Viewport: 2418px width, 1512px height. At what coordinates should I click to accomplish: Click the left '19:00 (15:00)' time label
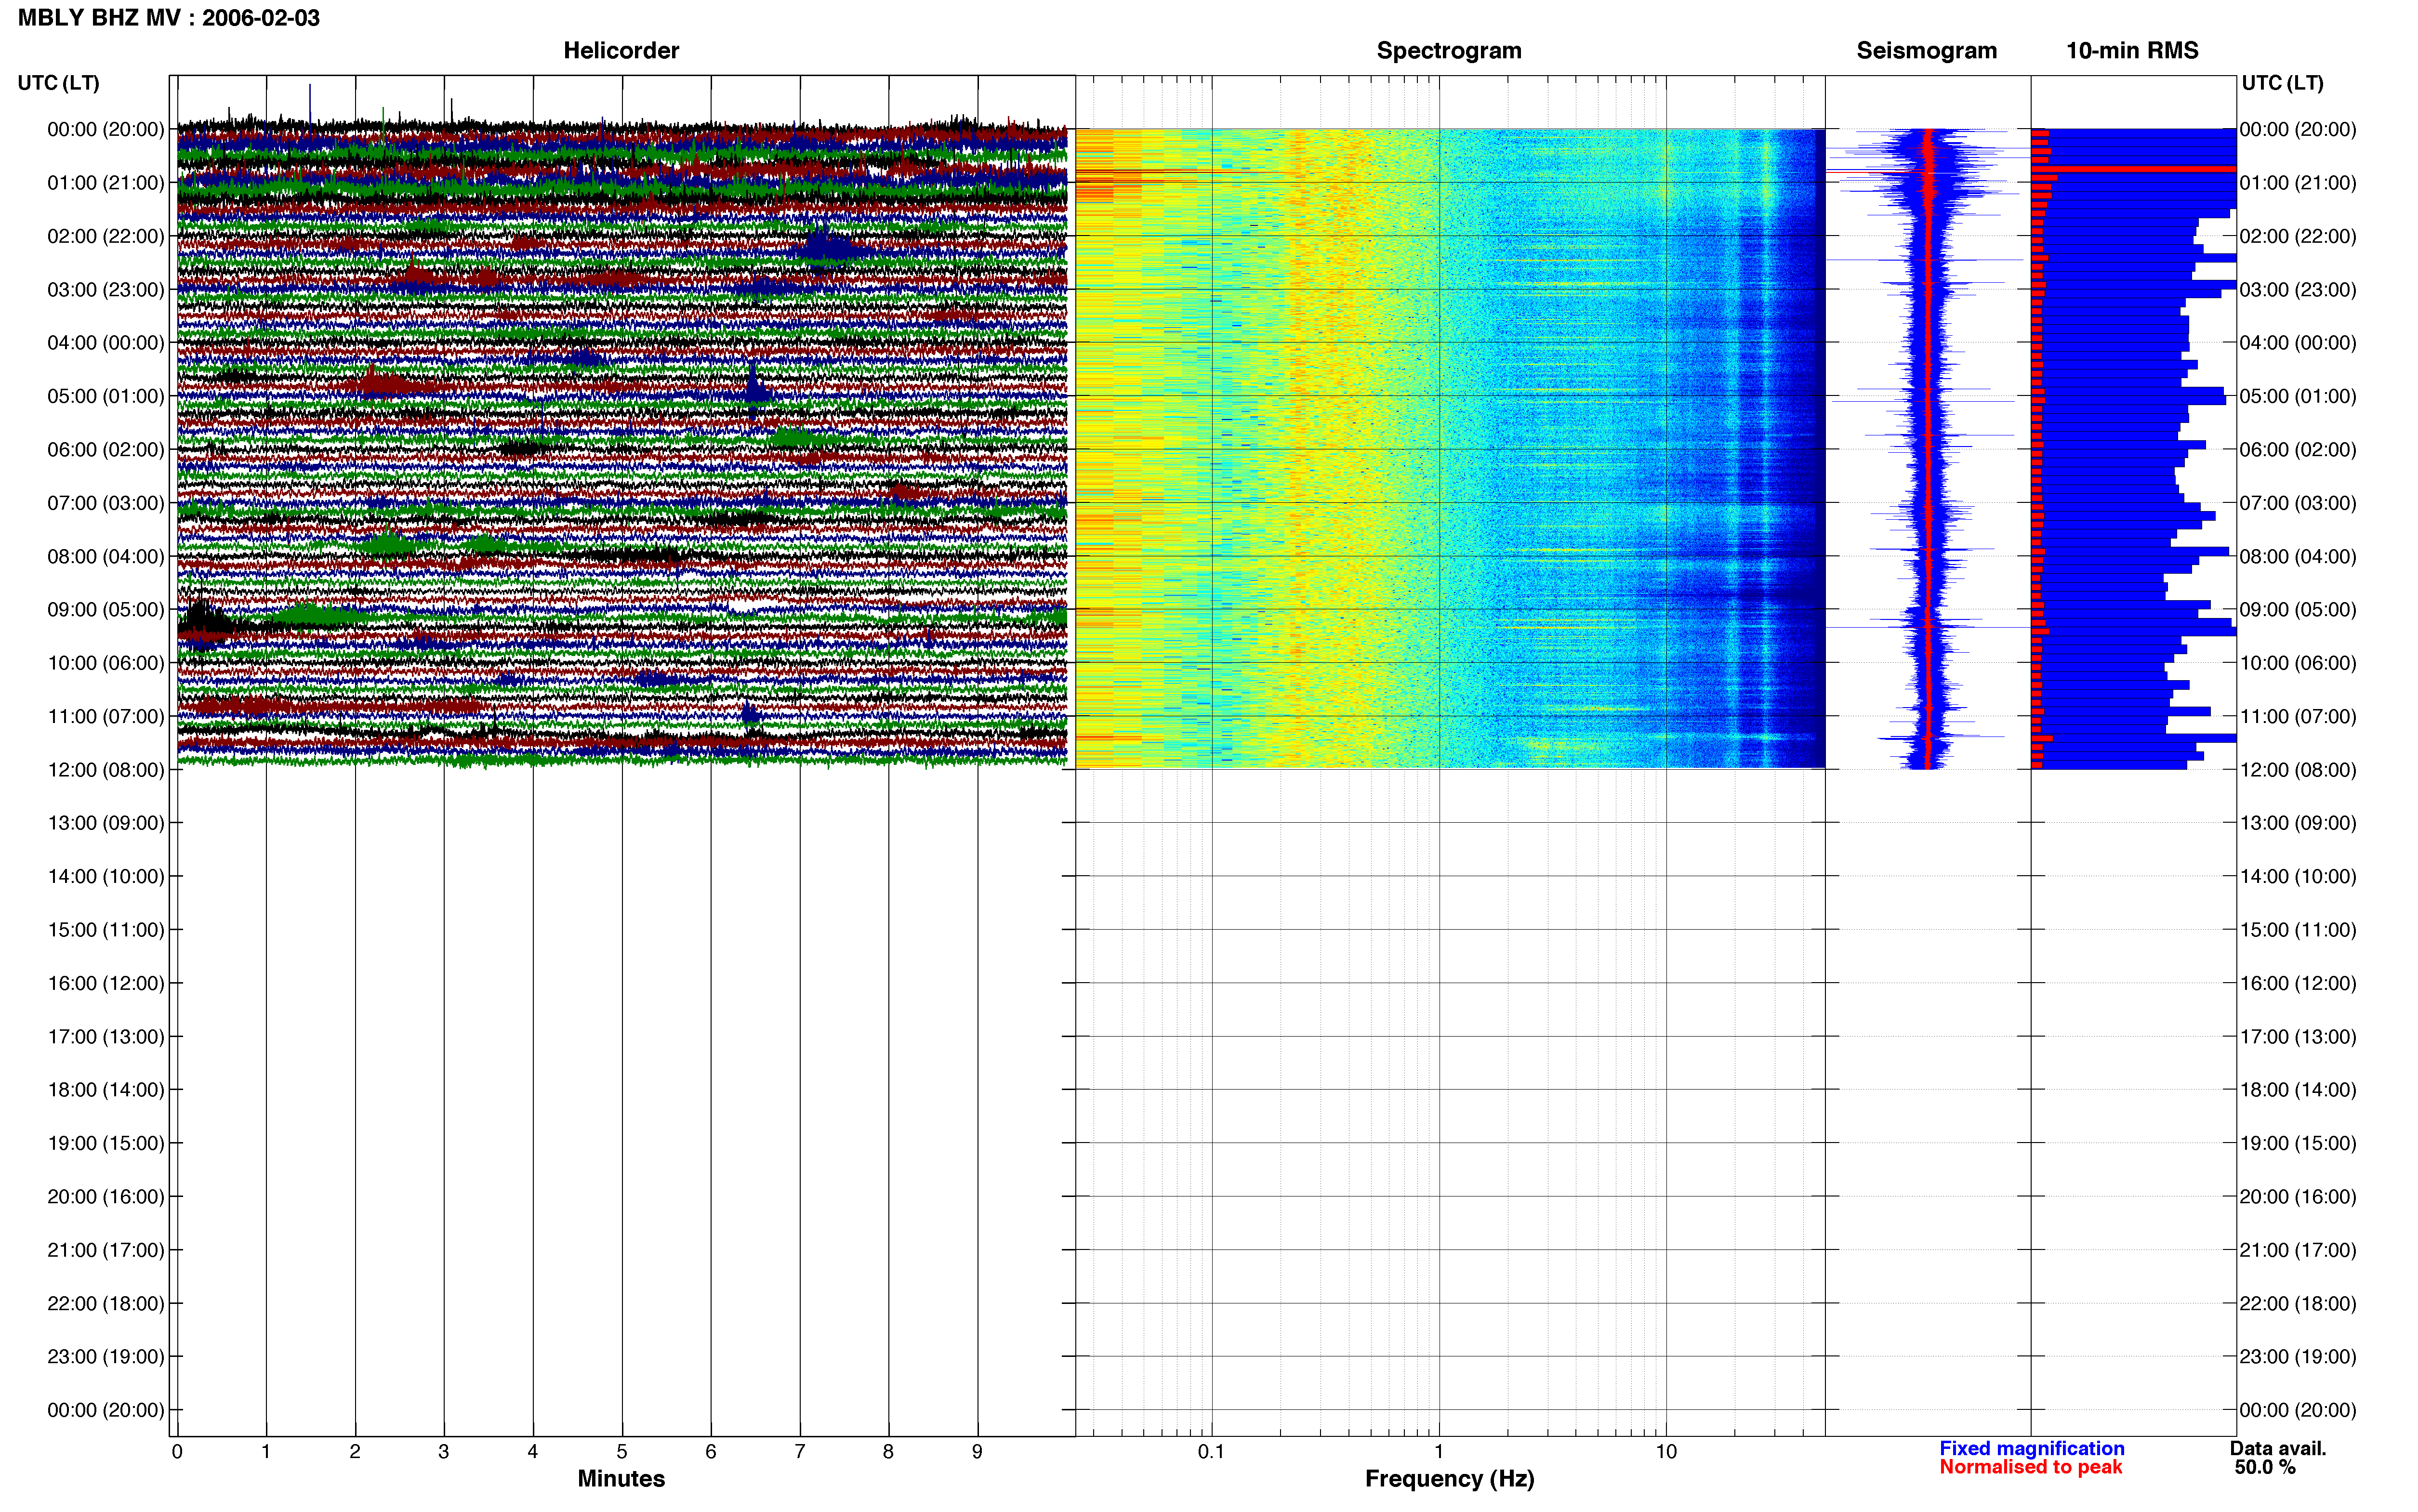coord(106,1143)
